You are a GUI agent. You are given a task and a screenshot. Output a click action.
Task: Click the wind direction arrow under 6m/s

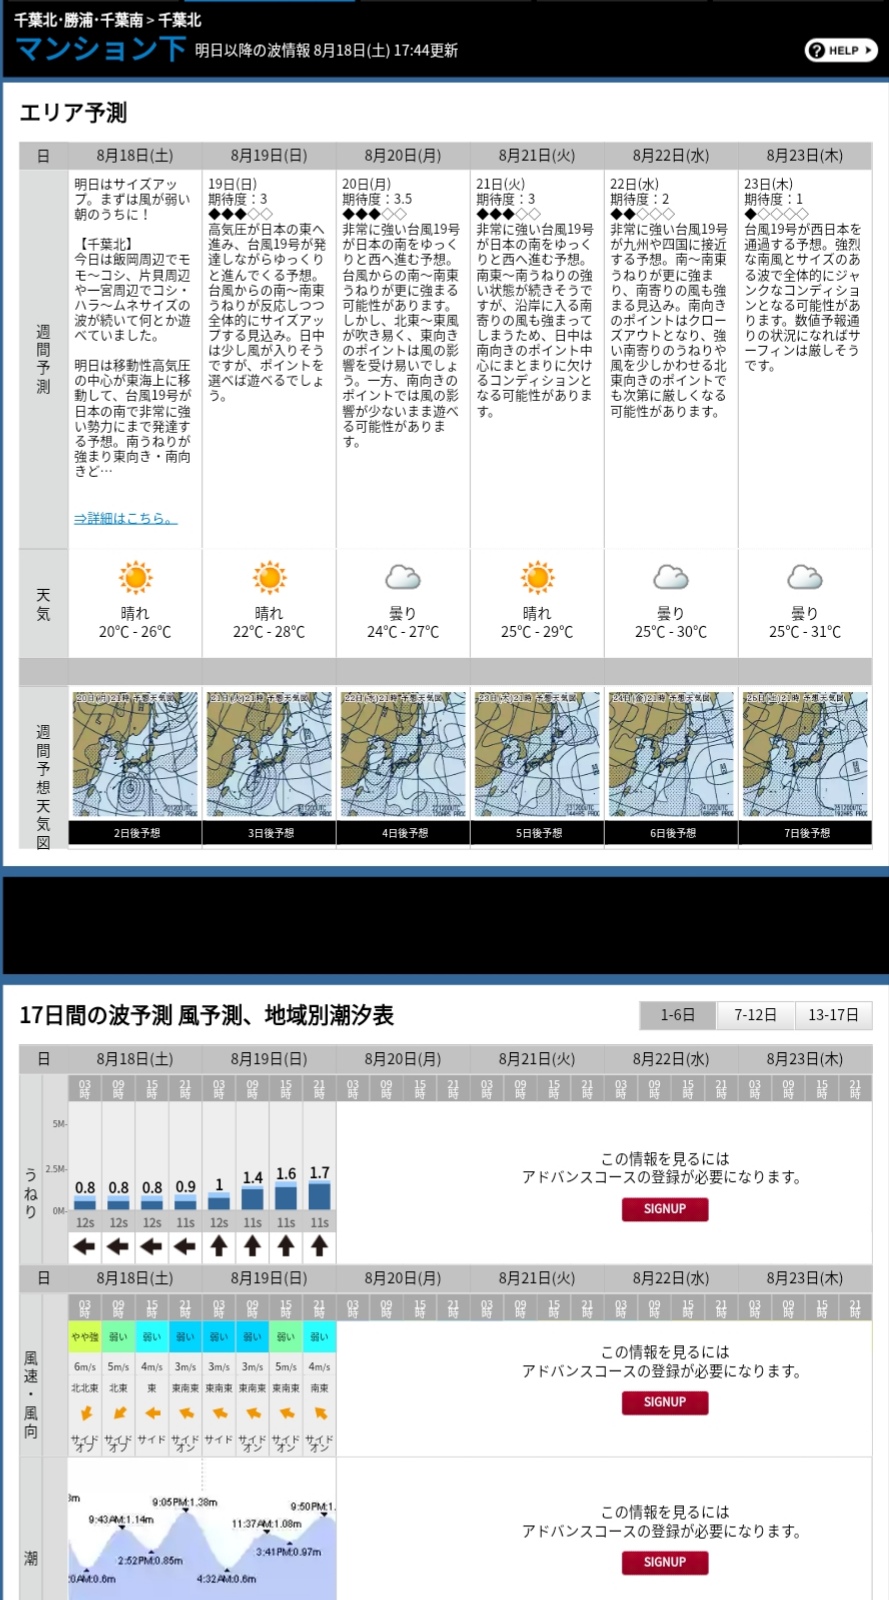tap(85, 1413)
